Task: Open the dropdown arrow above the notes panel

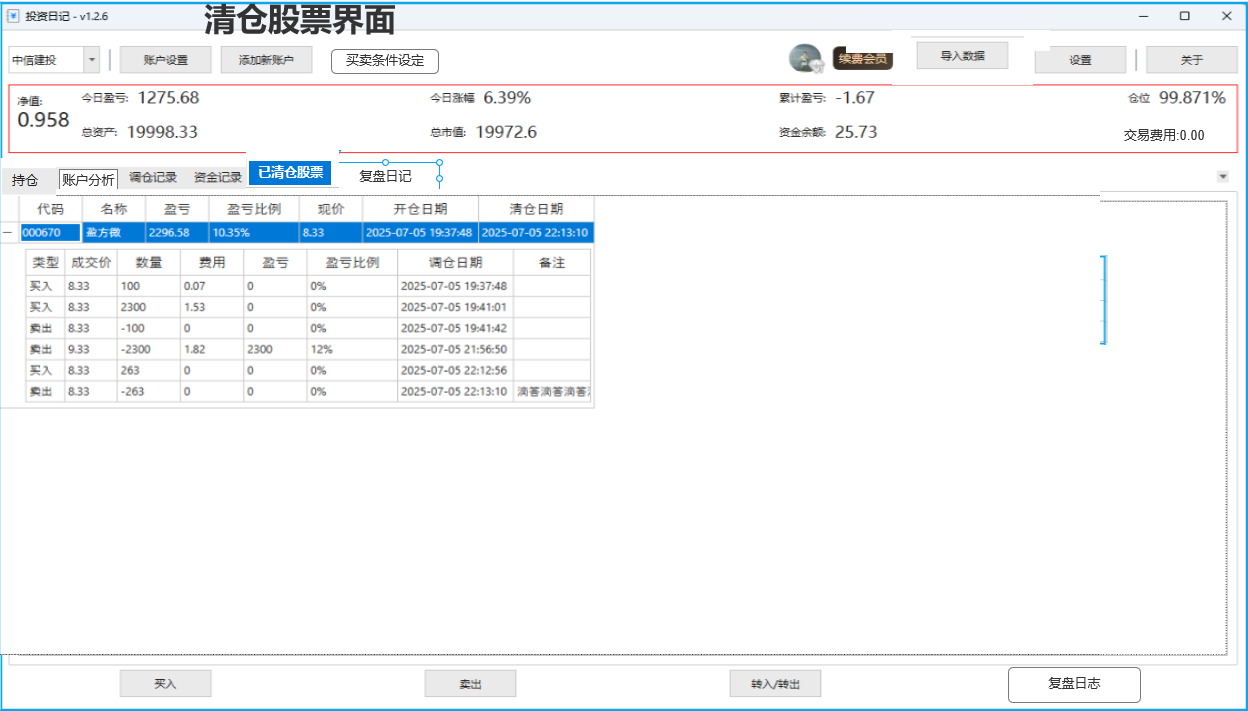Action: (x=1221, y=175)
